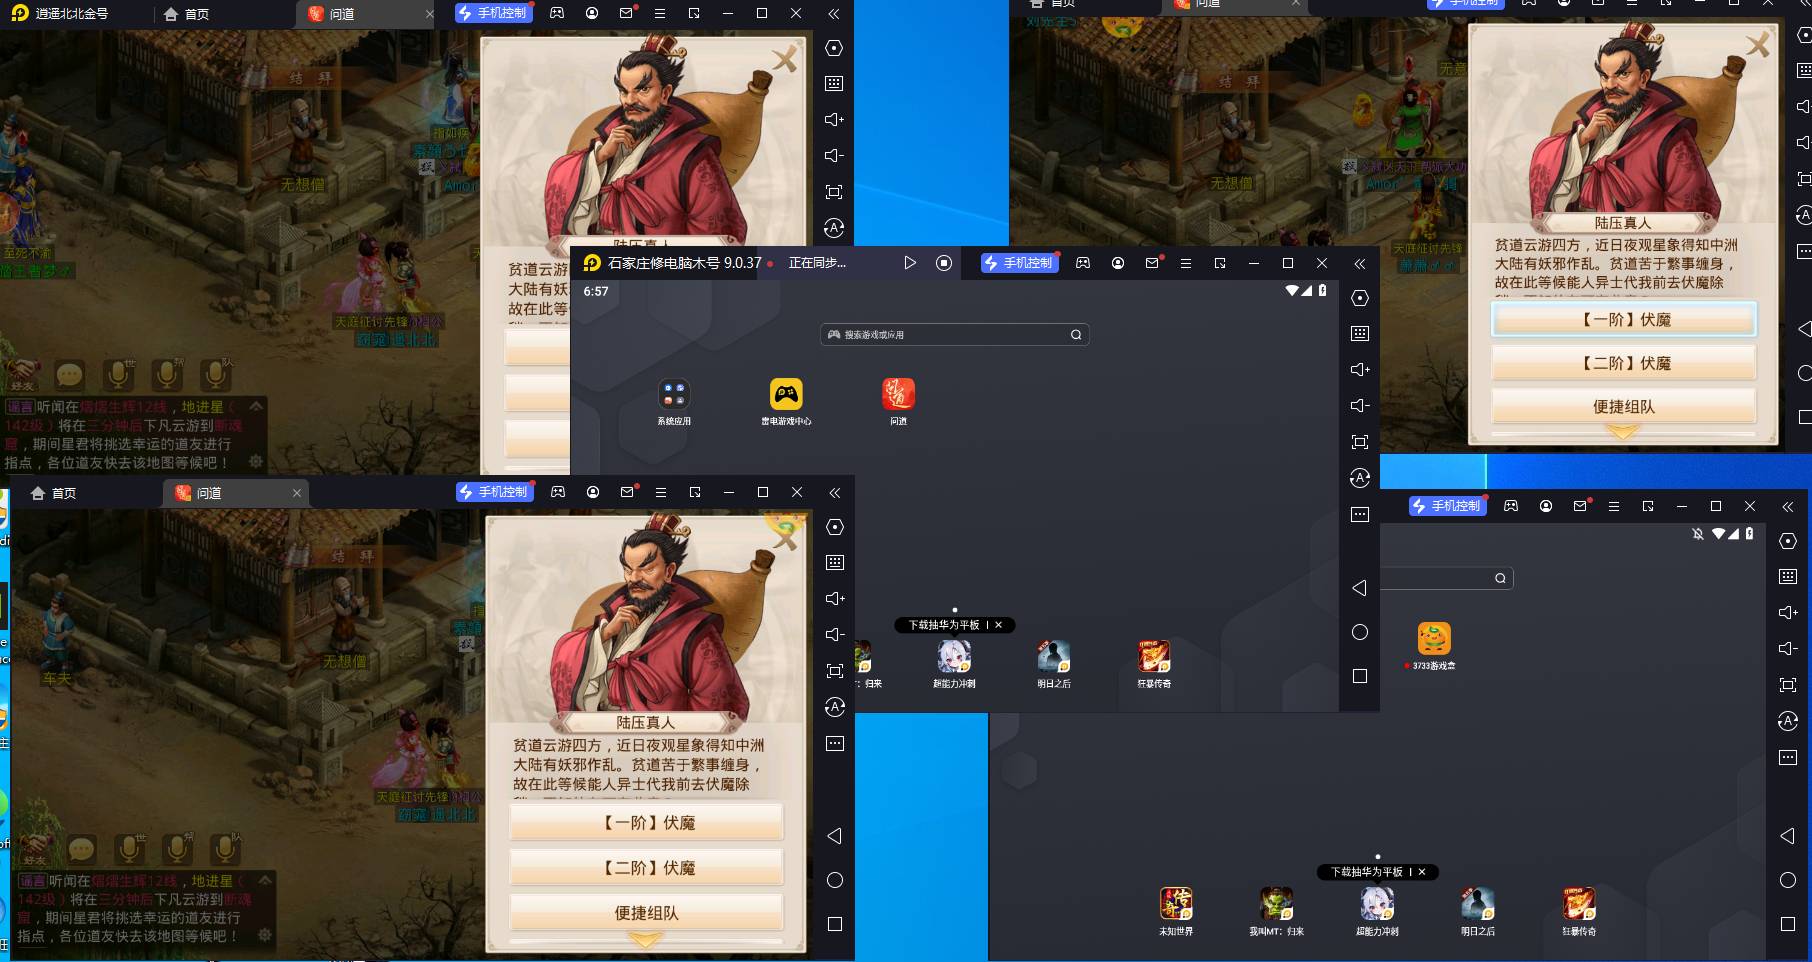Open hamburger menu in the 石家庄修电脑木号 title bar
The width and height of the screenshot is (1812, 962).
pos(1185,263)
